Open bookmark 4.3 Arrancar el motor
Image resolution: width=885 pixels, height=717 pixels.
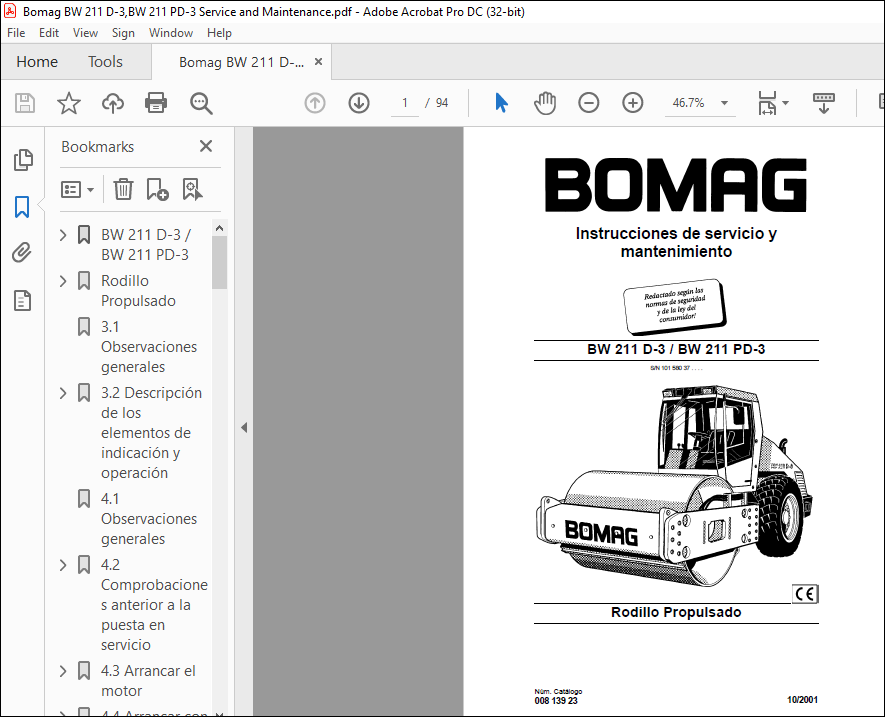(x=148, y=681)
